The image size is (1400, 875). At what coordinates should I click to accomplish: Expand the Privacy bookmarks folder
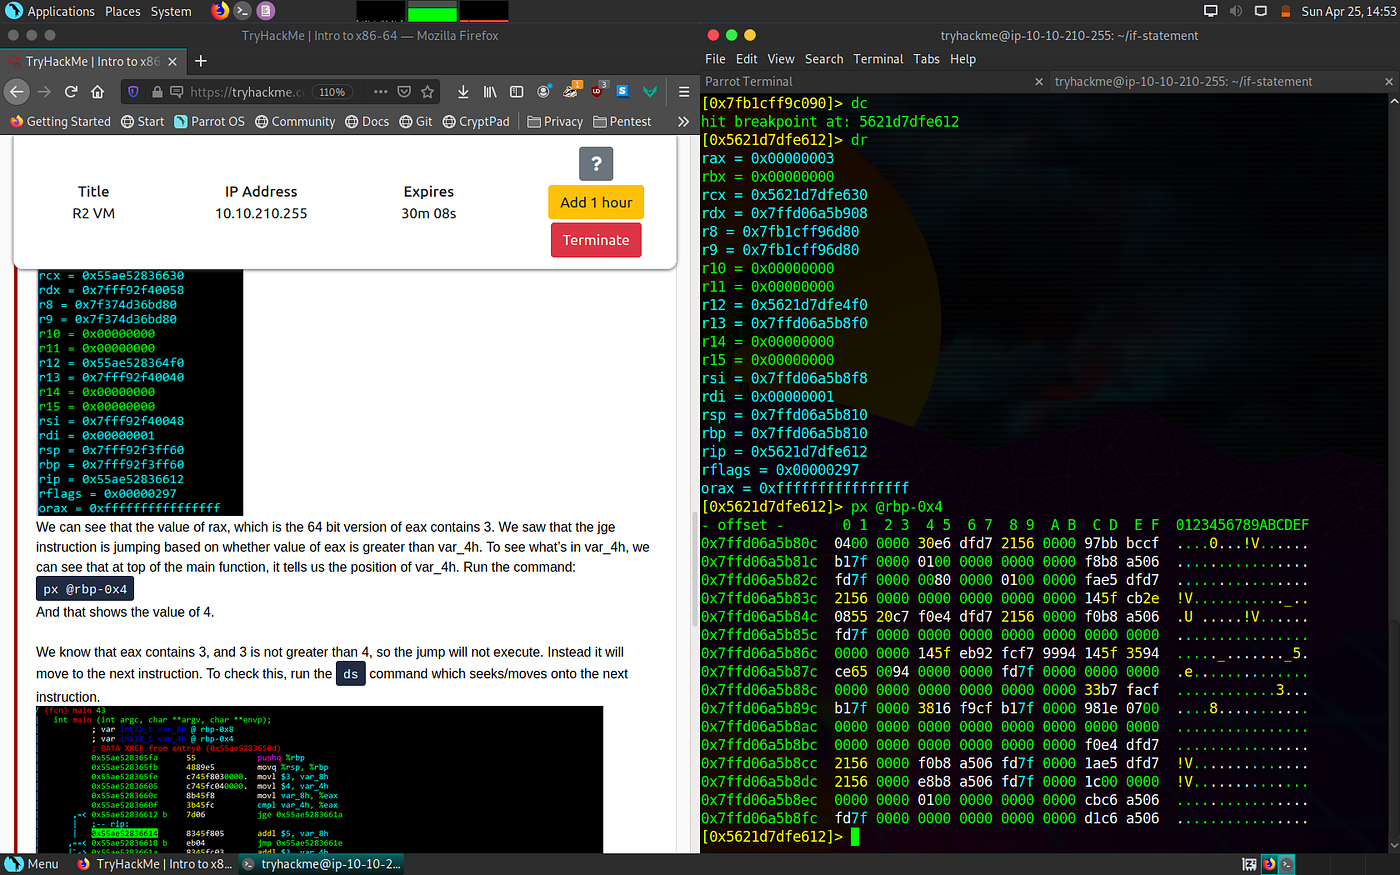555,121
